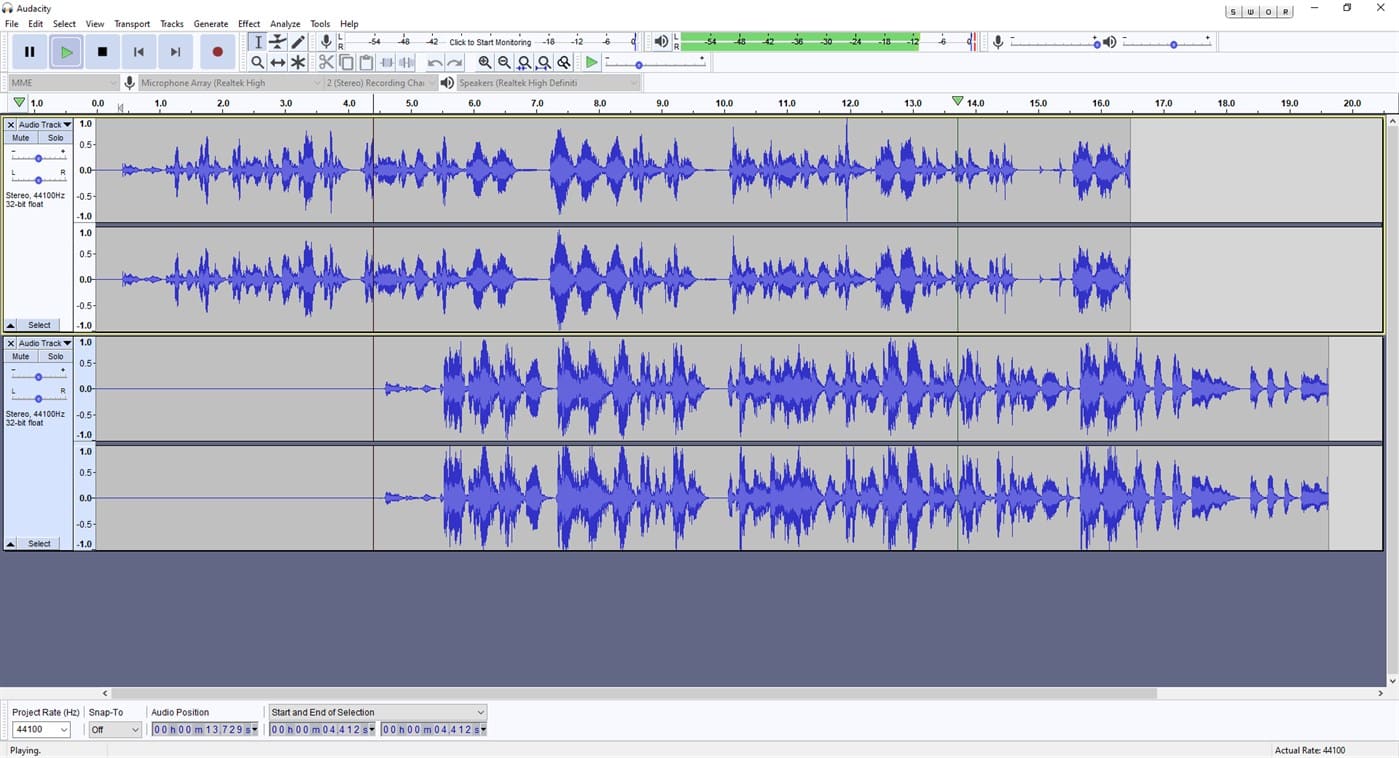Click the Zoom Toggle icon
The height and width of the screenshot is (758, 1399).
coord(564,62)
